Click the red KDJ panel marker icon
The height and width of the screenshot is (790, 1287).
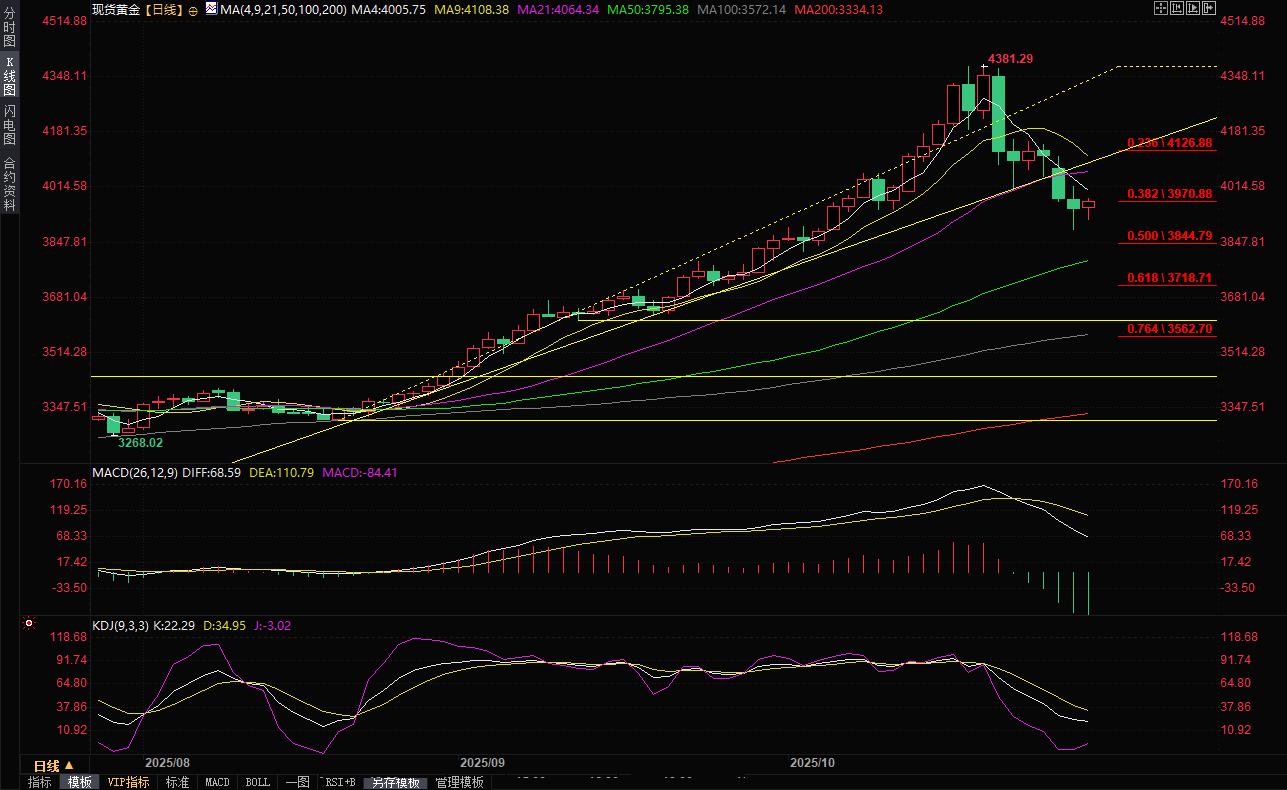click(x=29, y=624)
